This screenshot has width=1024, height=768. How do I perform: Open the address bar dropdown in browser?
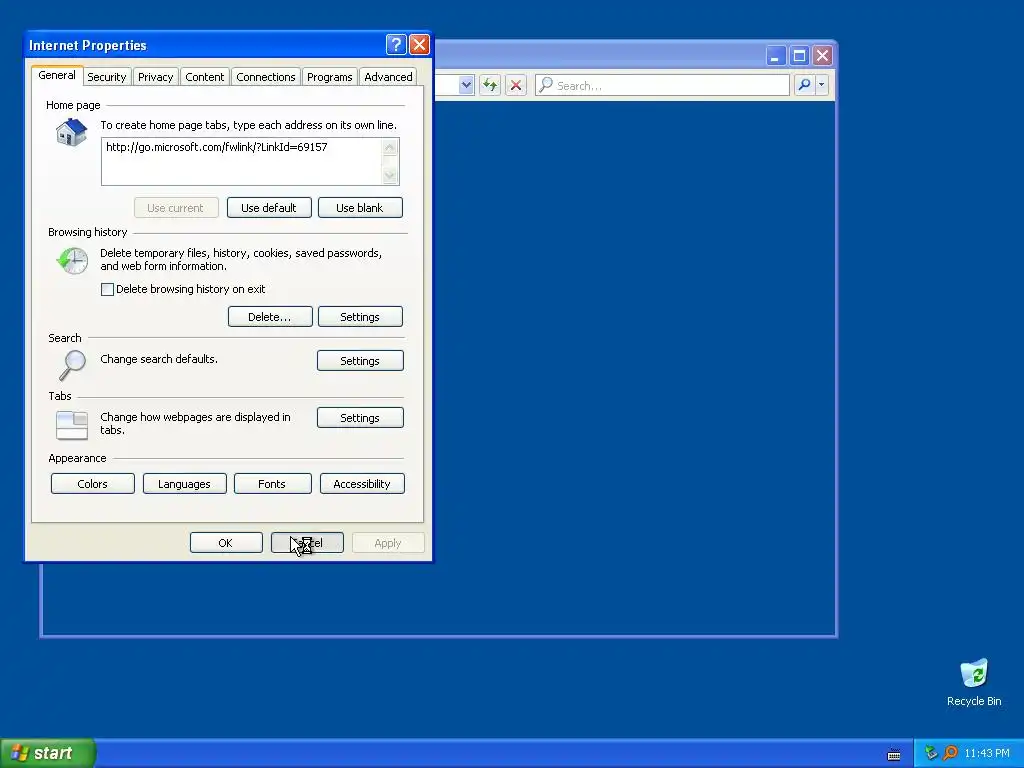[x=466, y=85]
